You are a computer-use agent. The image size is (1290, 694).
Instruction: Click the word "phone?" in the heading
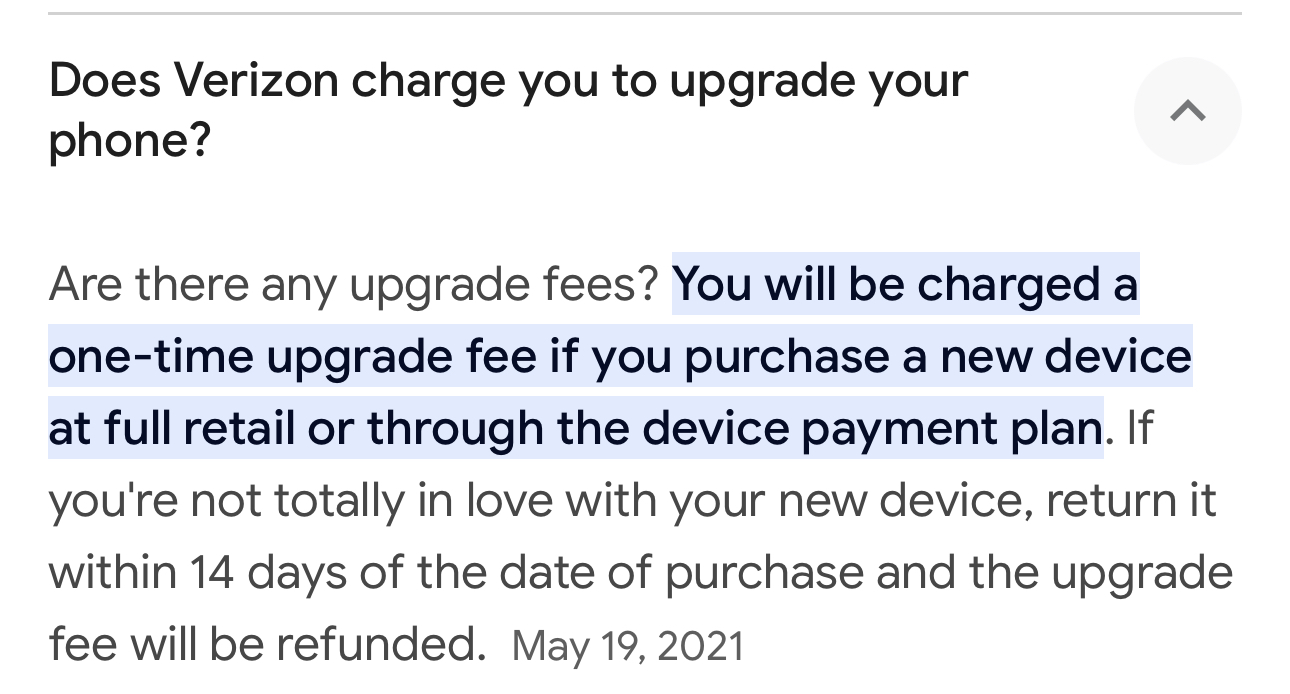(x=130, y=142)
